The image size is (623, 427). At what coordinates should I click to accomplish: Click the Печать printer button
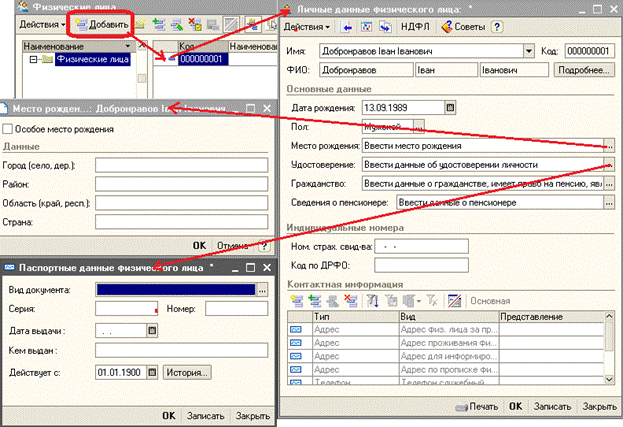tap(476, 407)
